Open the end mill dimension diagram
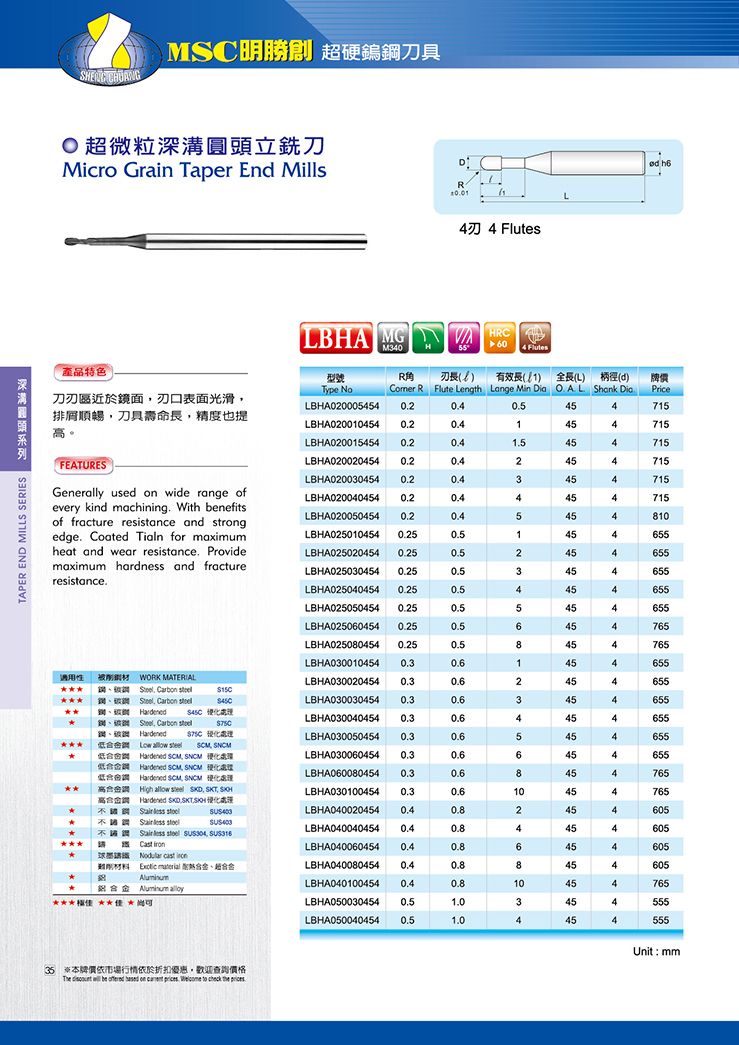 coord(558,177)
